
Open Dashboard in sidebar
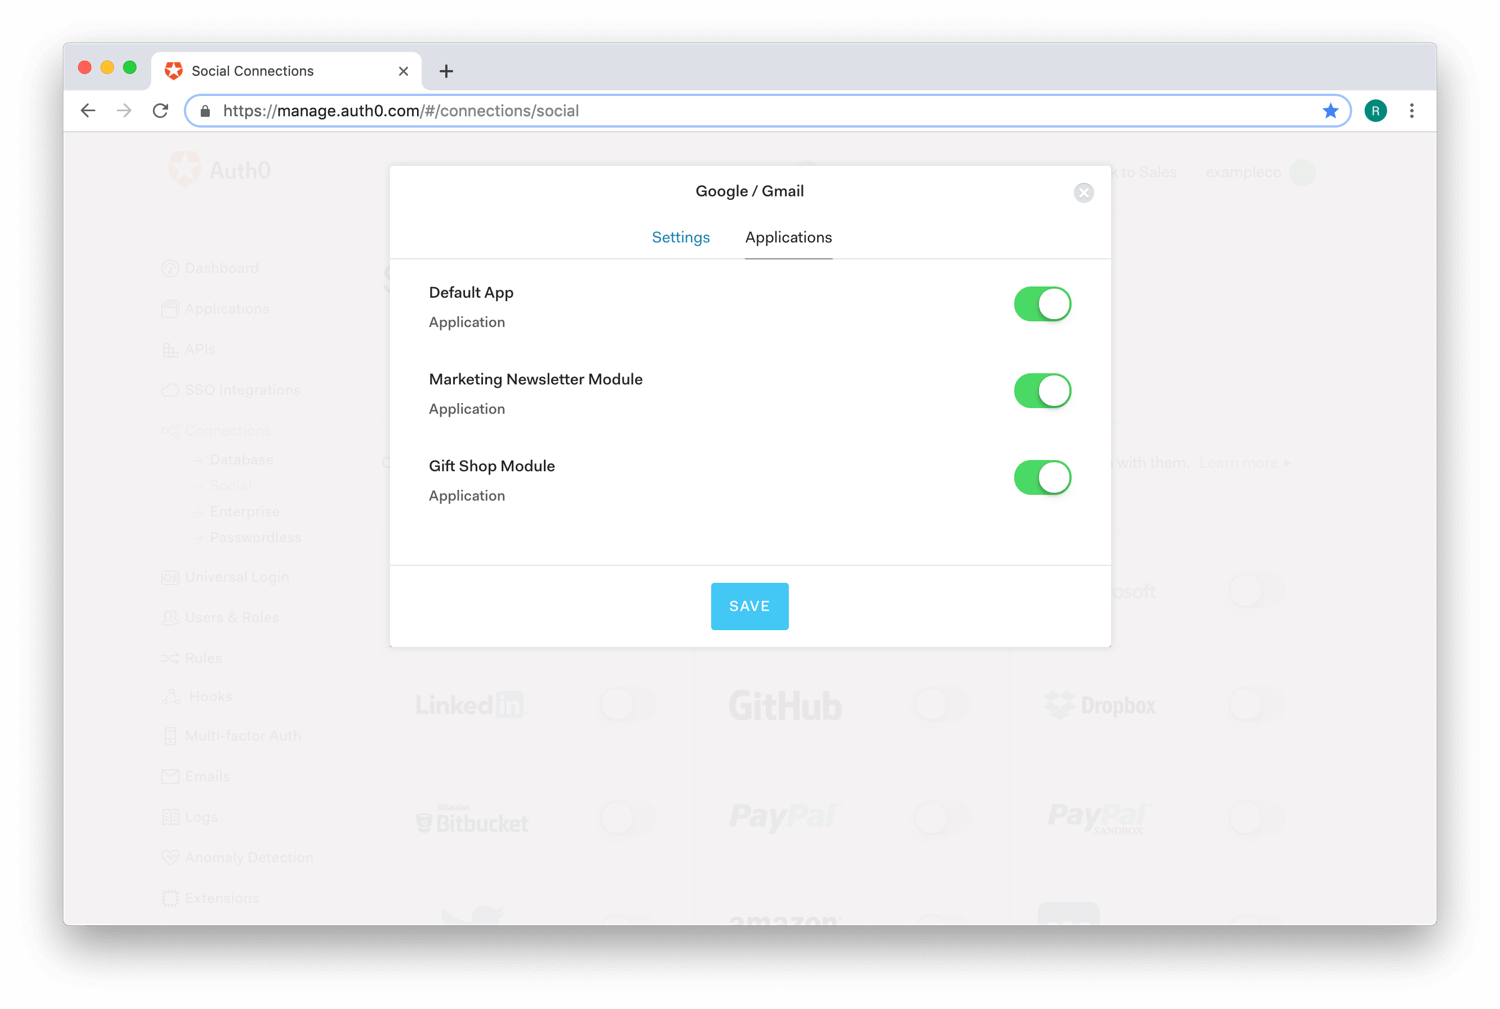[x=210, y=268]
